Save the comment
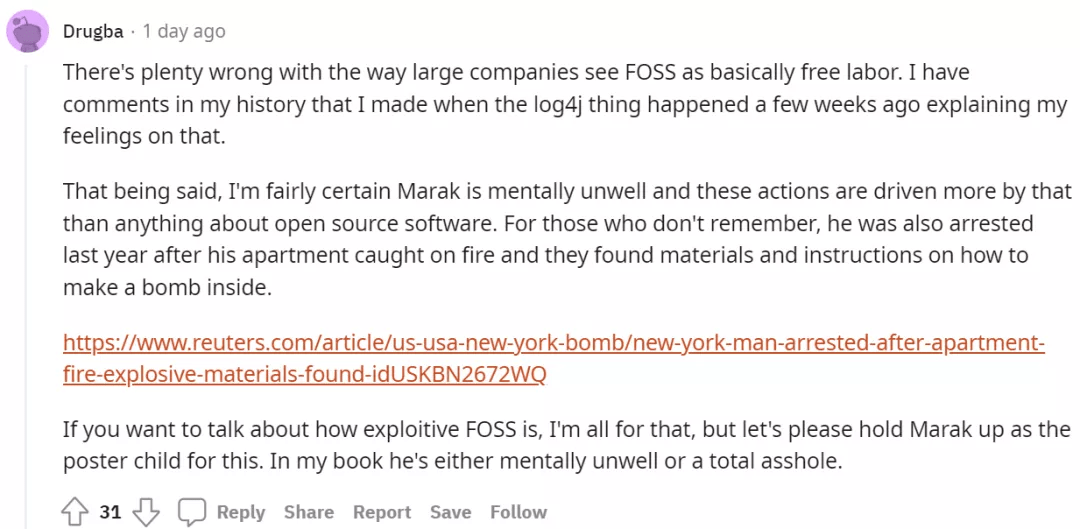Viewport: 1080px width, 529px height. 450,512
